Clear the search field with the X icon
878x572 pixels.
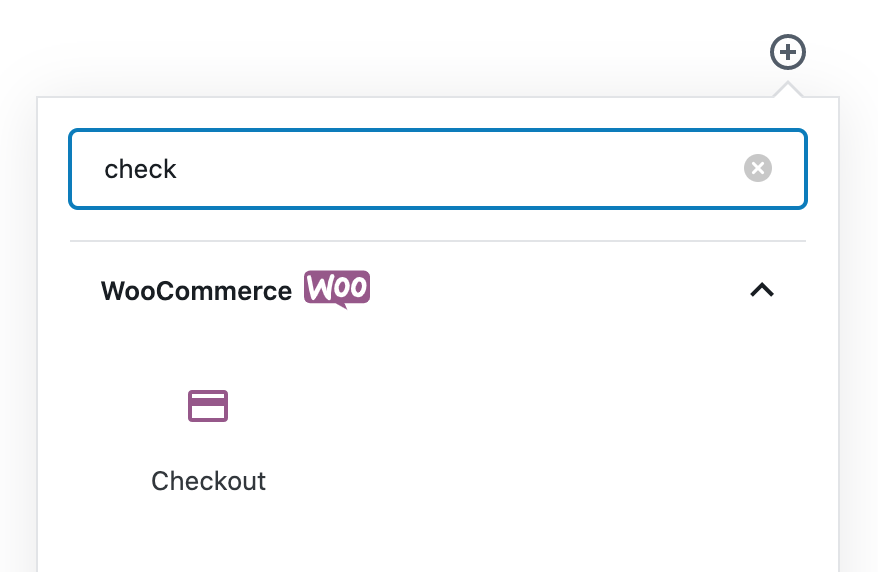(x=758, y=168)
